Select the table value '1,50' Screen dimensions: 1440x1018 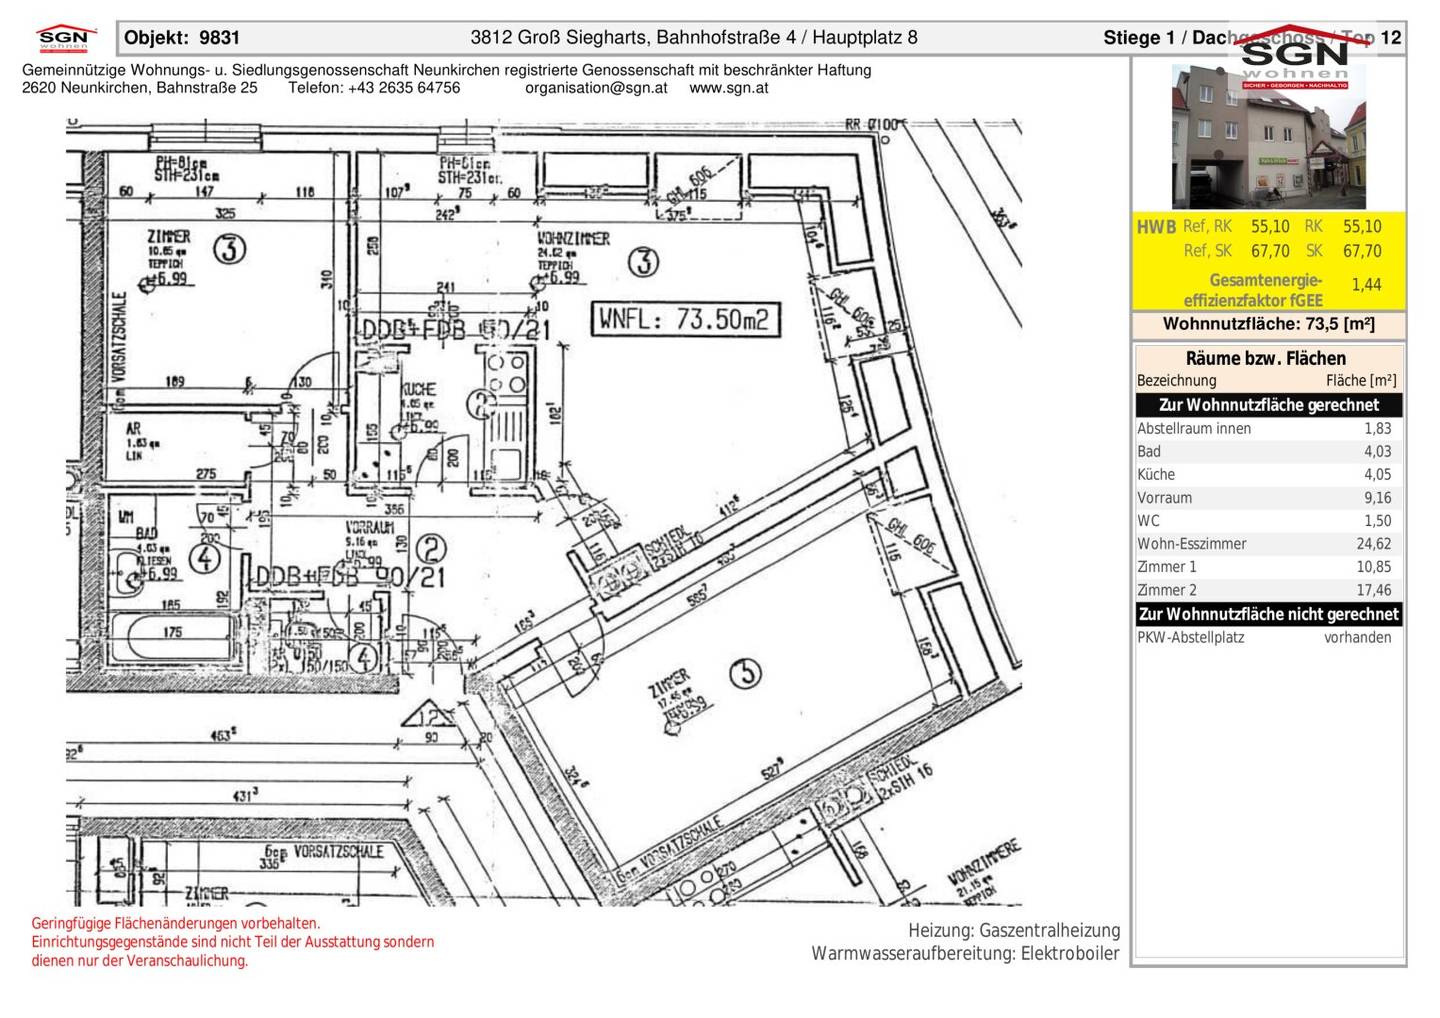(x=1378, y=520)
